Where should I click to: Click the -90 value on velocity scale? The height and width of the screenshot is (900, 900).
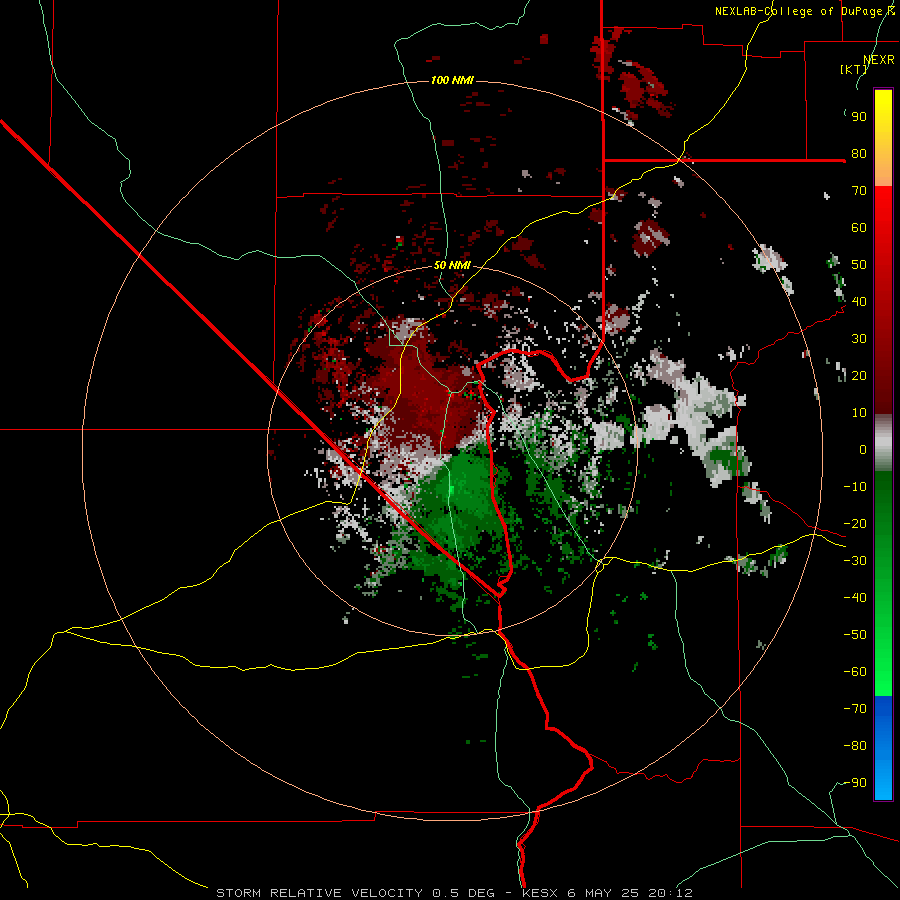855,783
